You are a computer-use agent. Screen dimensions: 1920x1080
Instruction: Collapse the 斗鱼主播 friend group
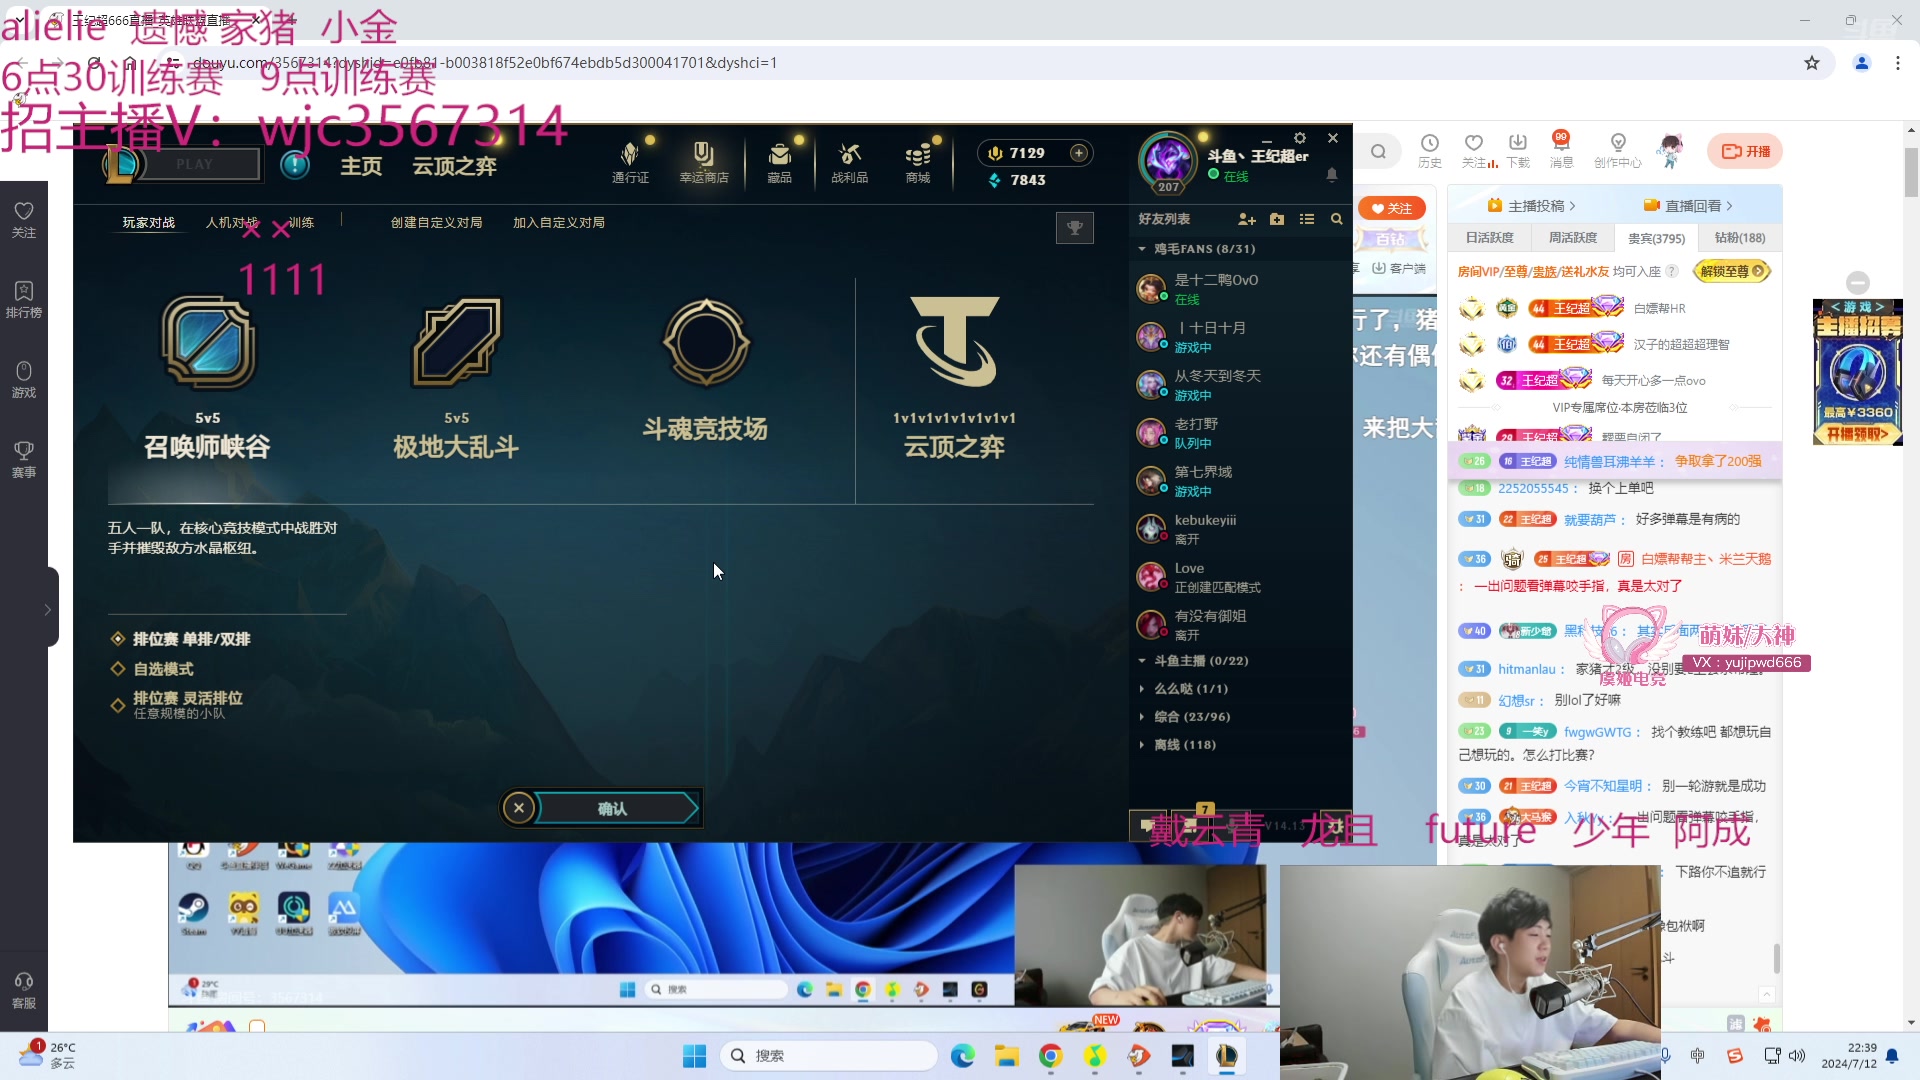(1142, 661)
